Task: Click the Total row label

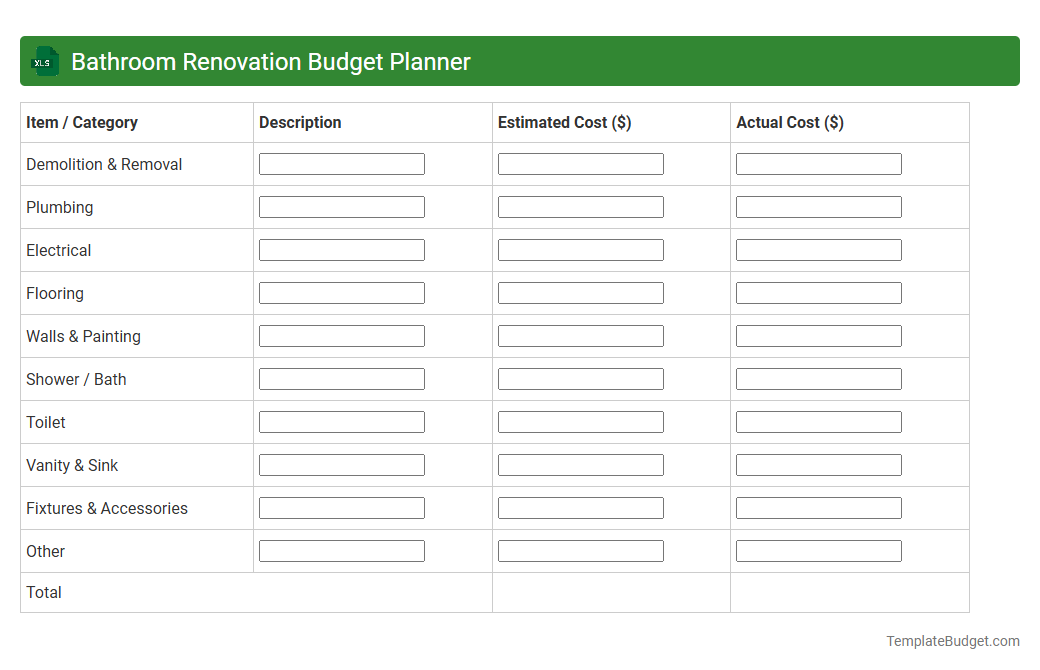Action: click(x=44, y=592)
